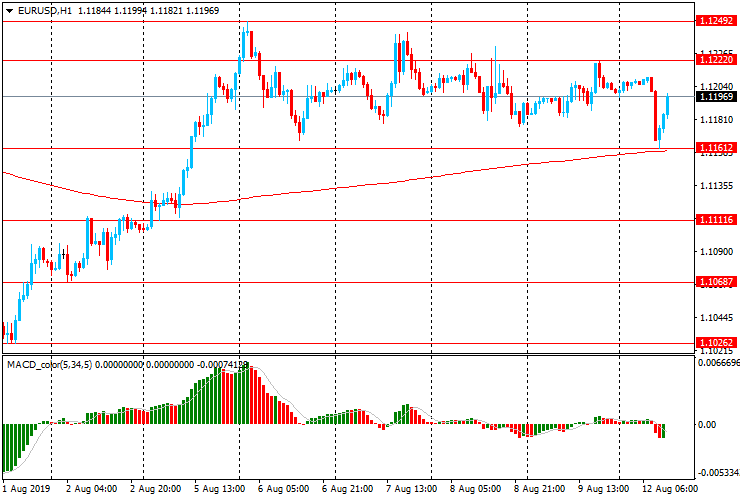The image size is (740, 500).
Task: Click the 5 Aug 13:00 time label
Action: (x=219, y=489)
